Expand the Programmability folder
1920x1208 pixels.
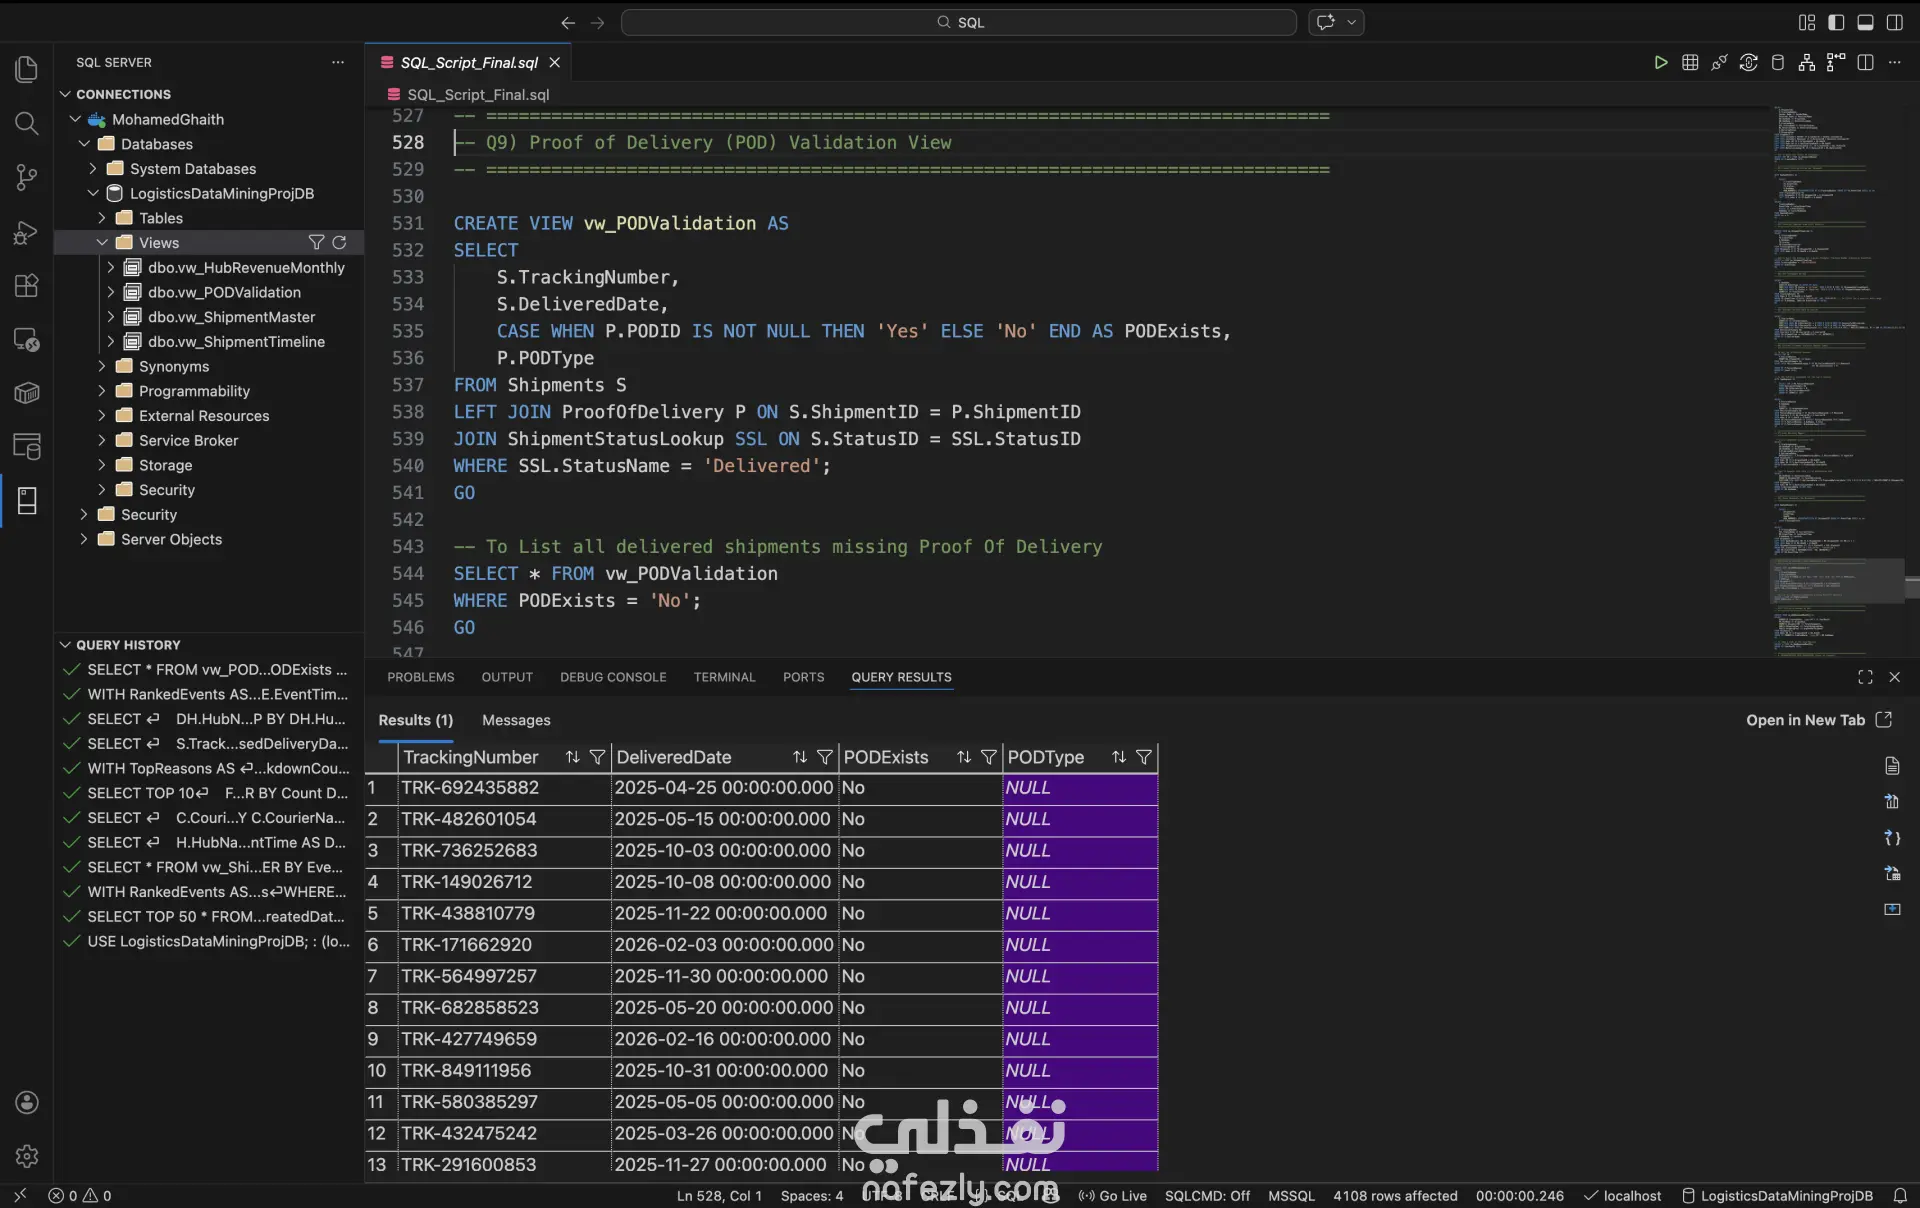(x=102, y=390)
